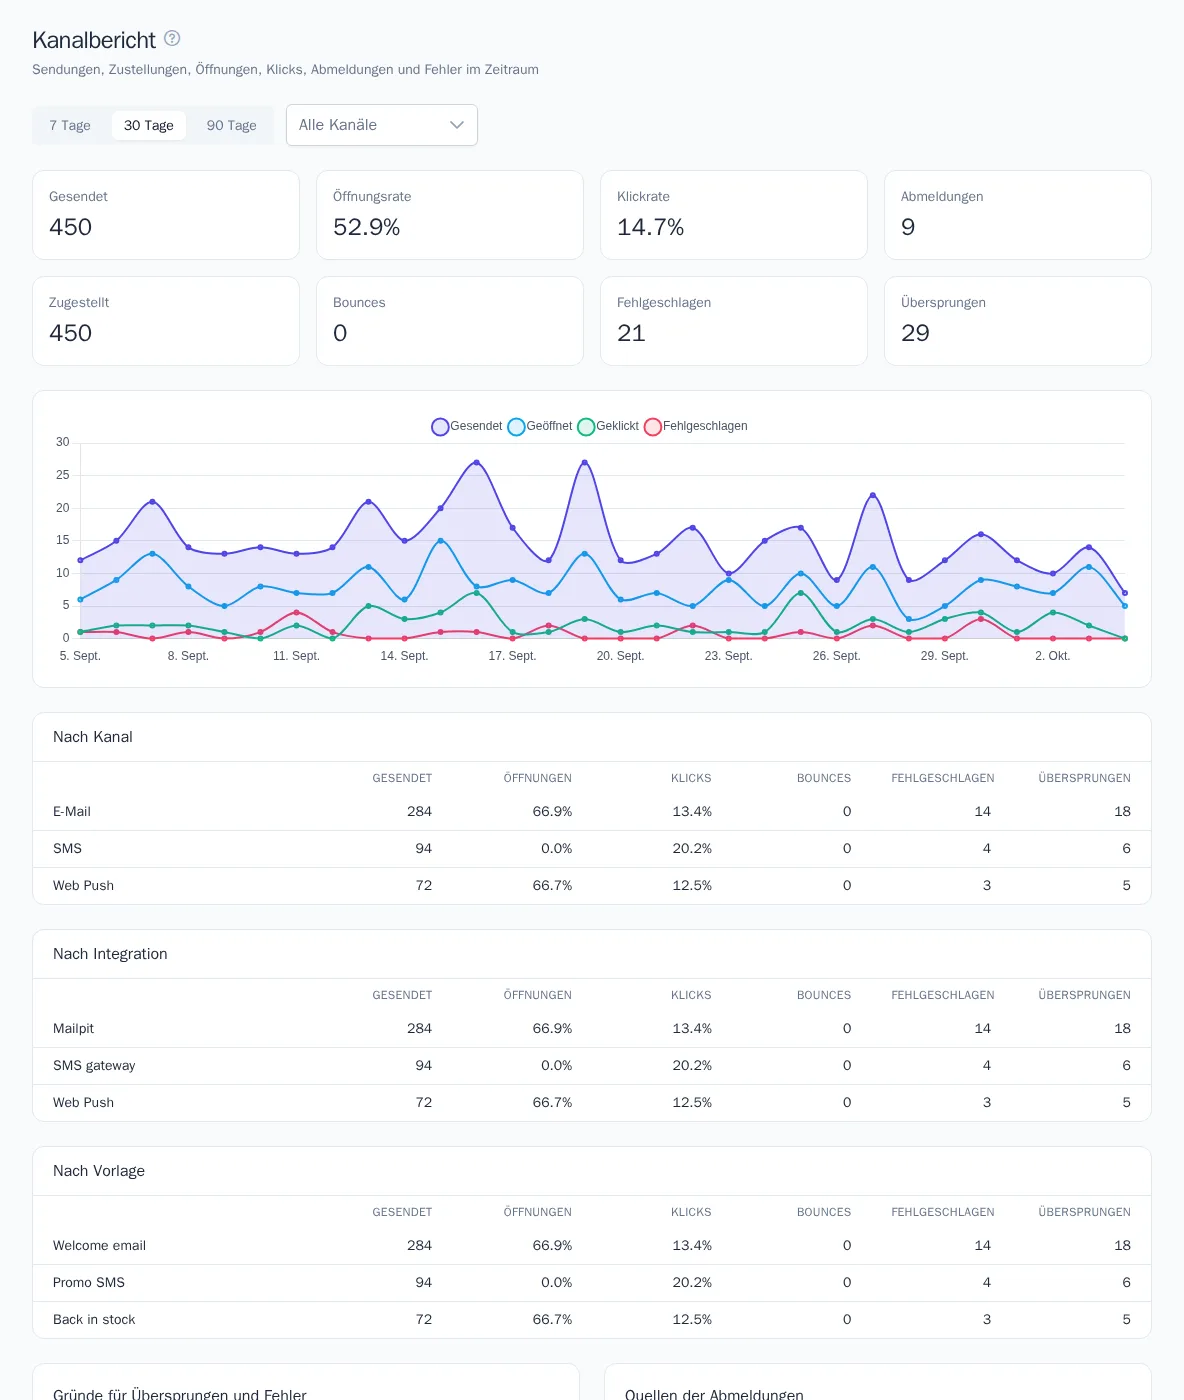The image size is (1184, 1400).
Task: Click the Gesendet card value 450
Action: point(70,227)
